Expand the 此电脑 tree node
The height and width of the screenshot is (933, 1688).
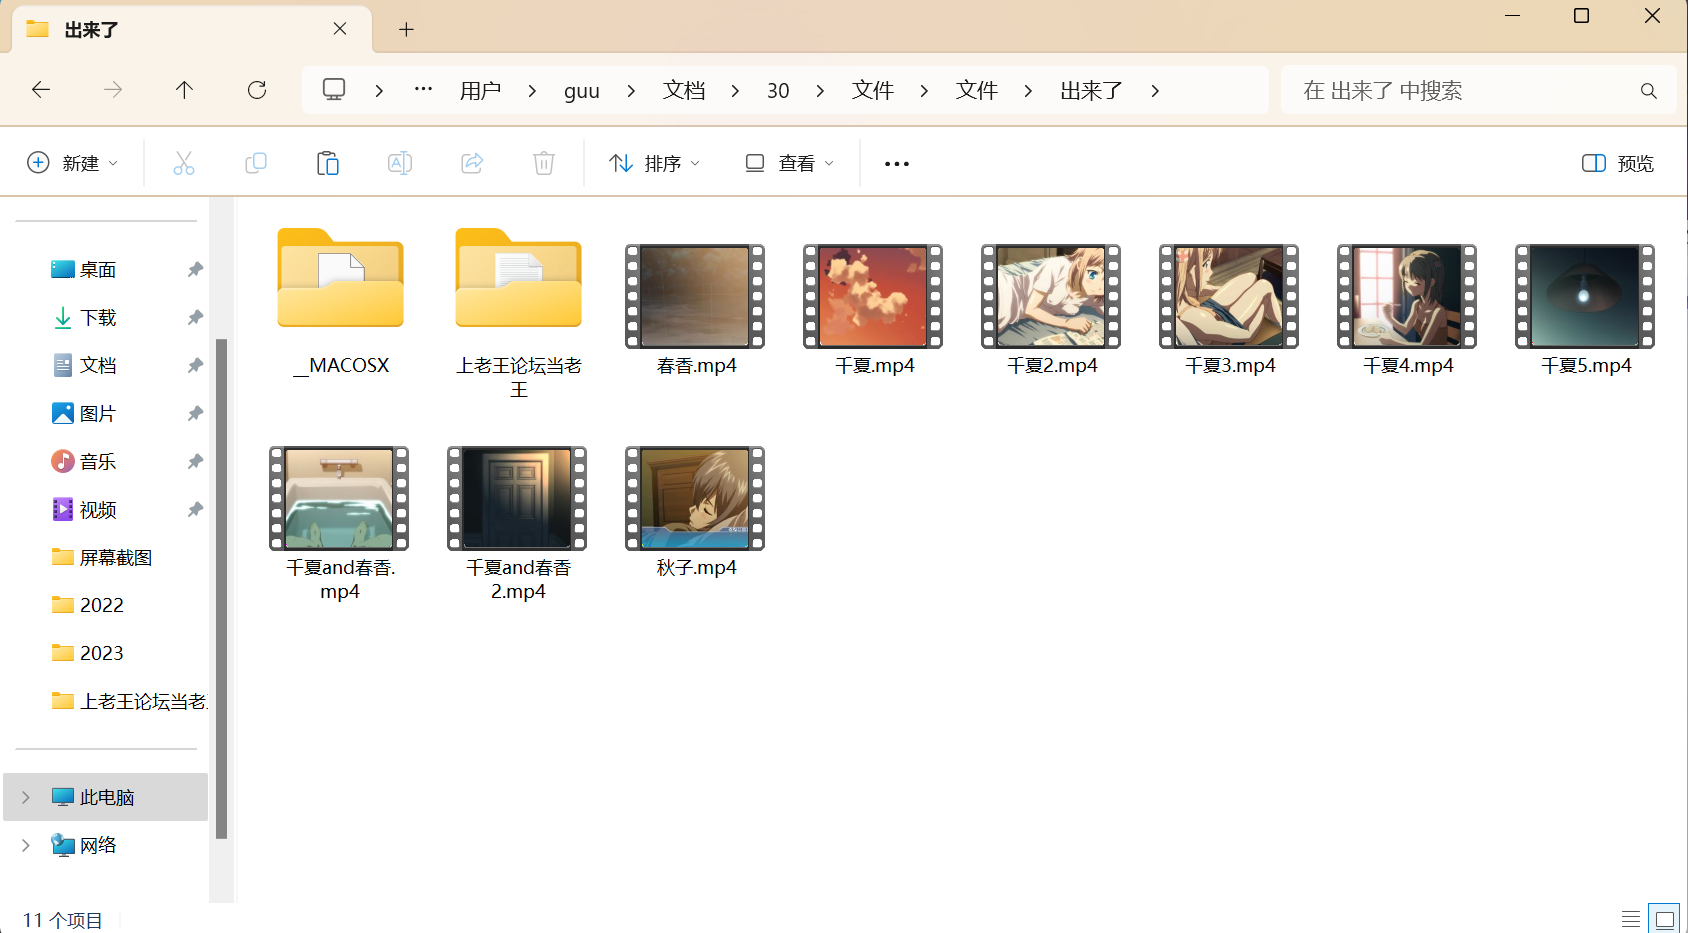pyautogui.click(x=26, y=797)
